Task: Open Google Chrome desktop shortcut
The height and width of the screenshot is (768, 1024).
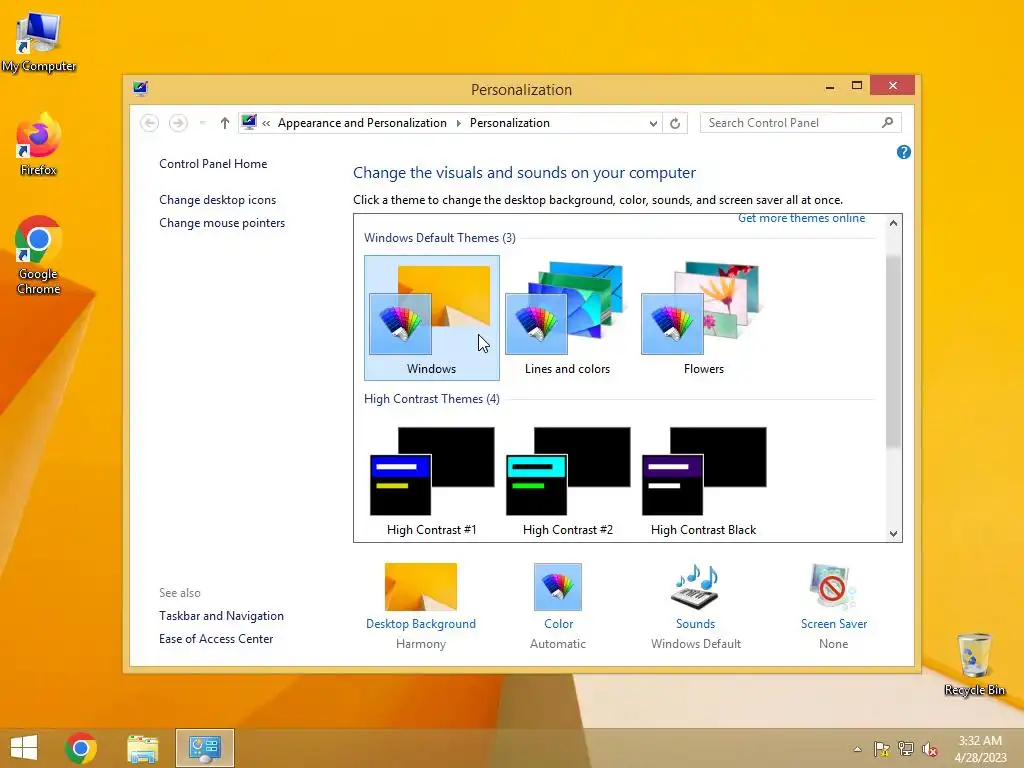Action: (x=39, y=255)
